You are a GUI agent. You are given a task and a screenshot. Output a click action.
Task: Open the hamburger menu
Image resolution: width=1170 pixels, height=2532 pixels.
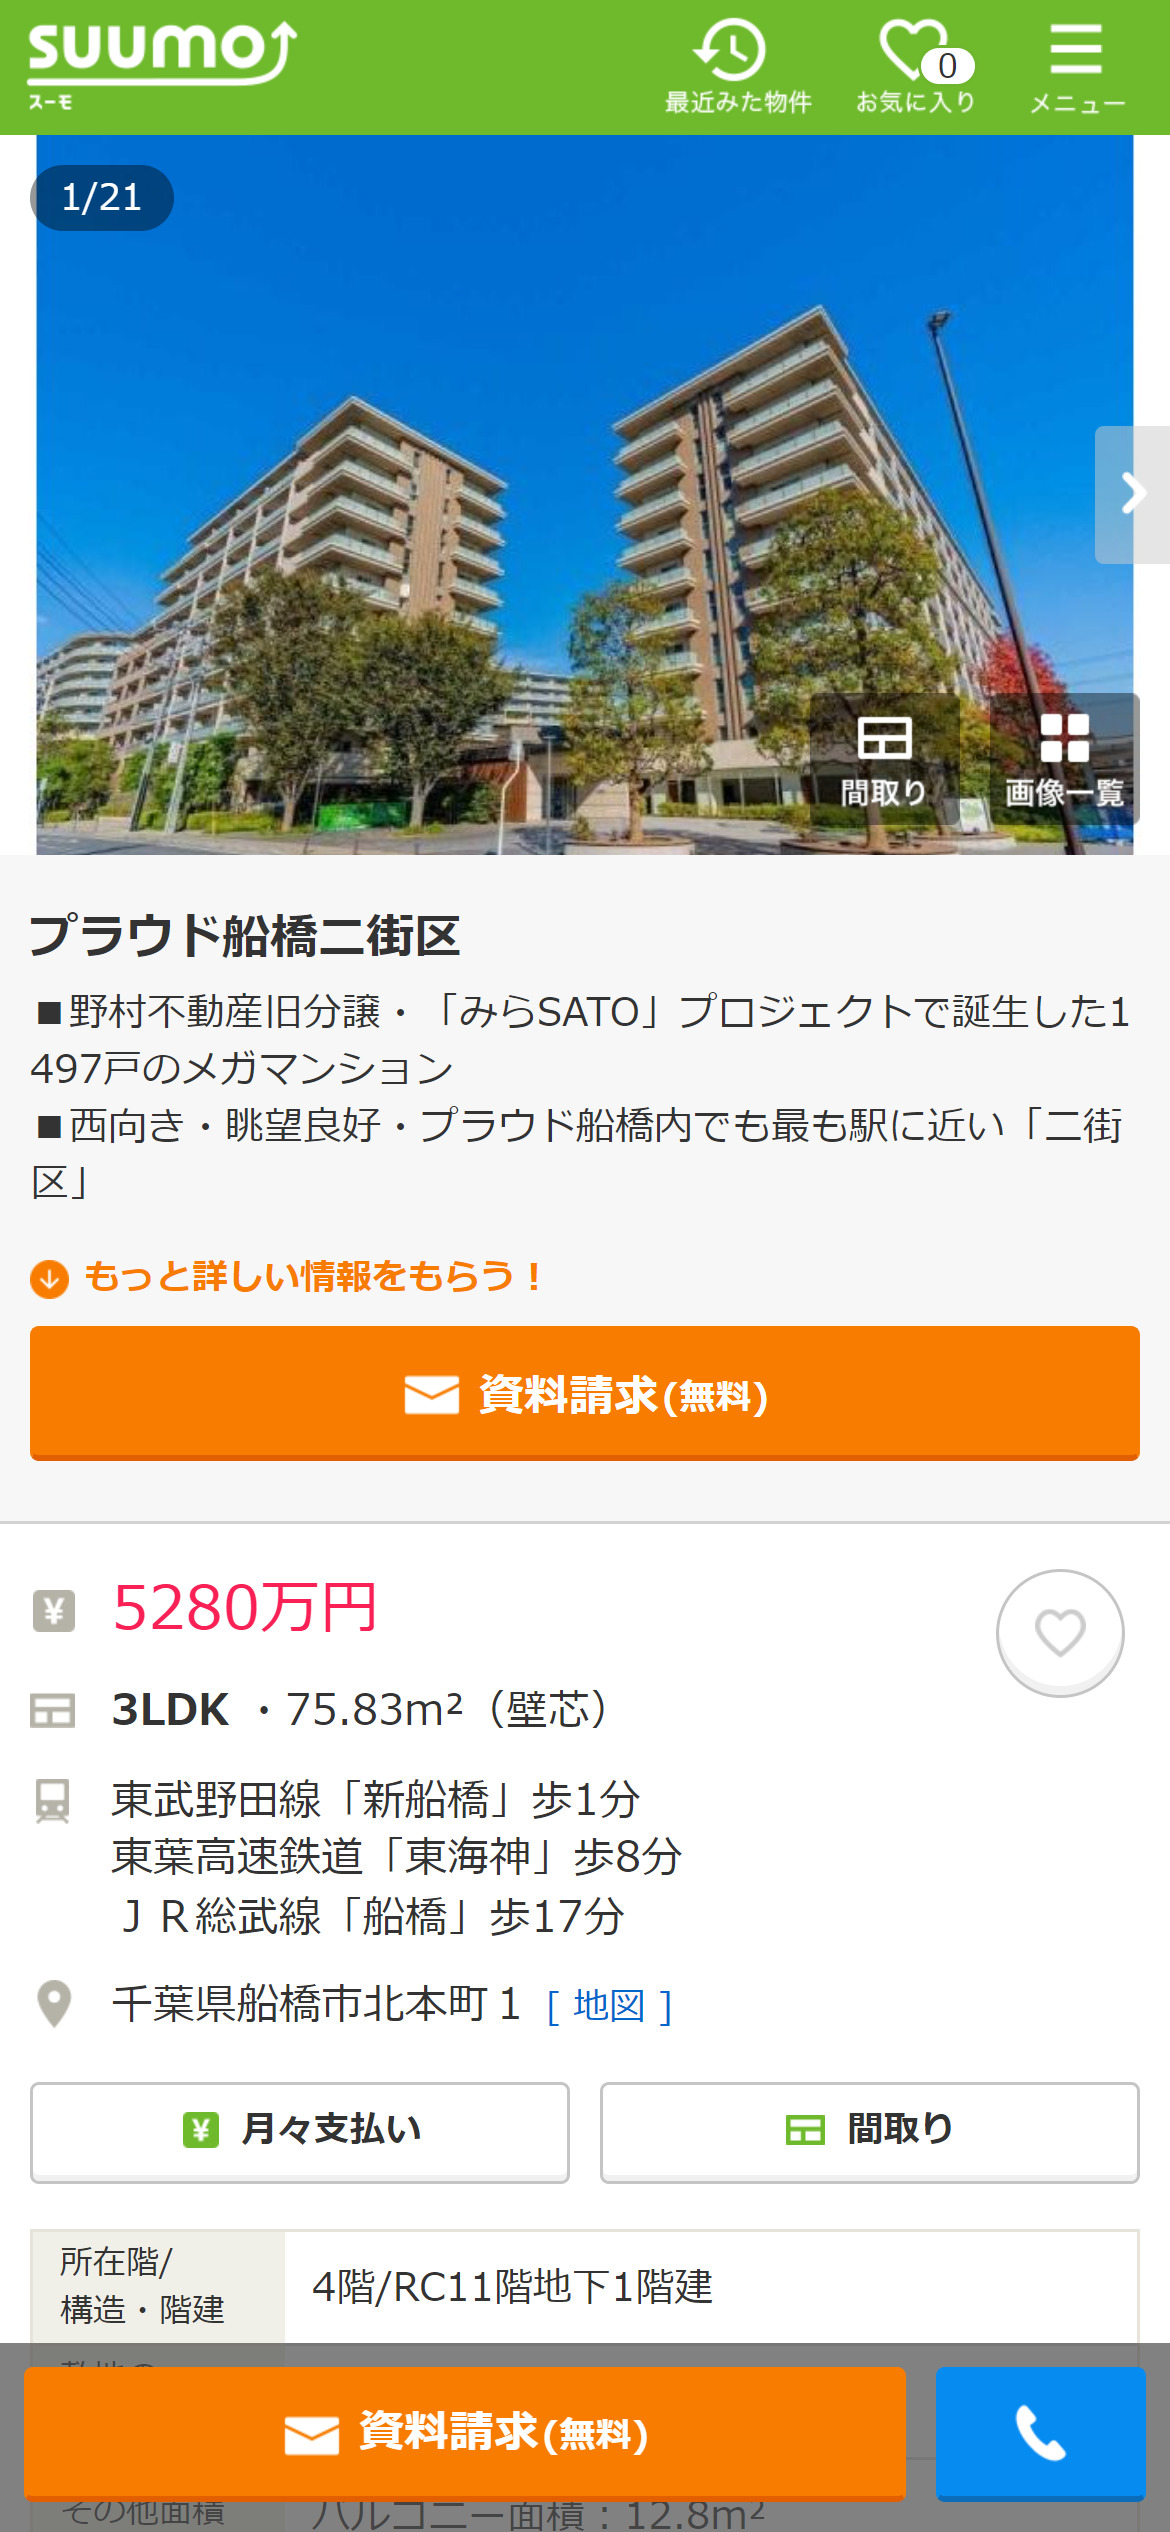(x=1077, y=66)
